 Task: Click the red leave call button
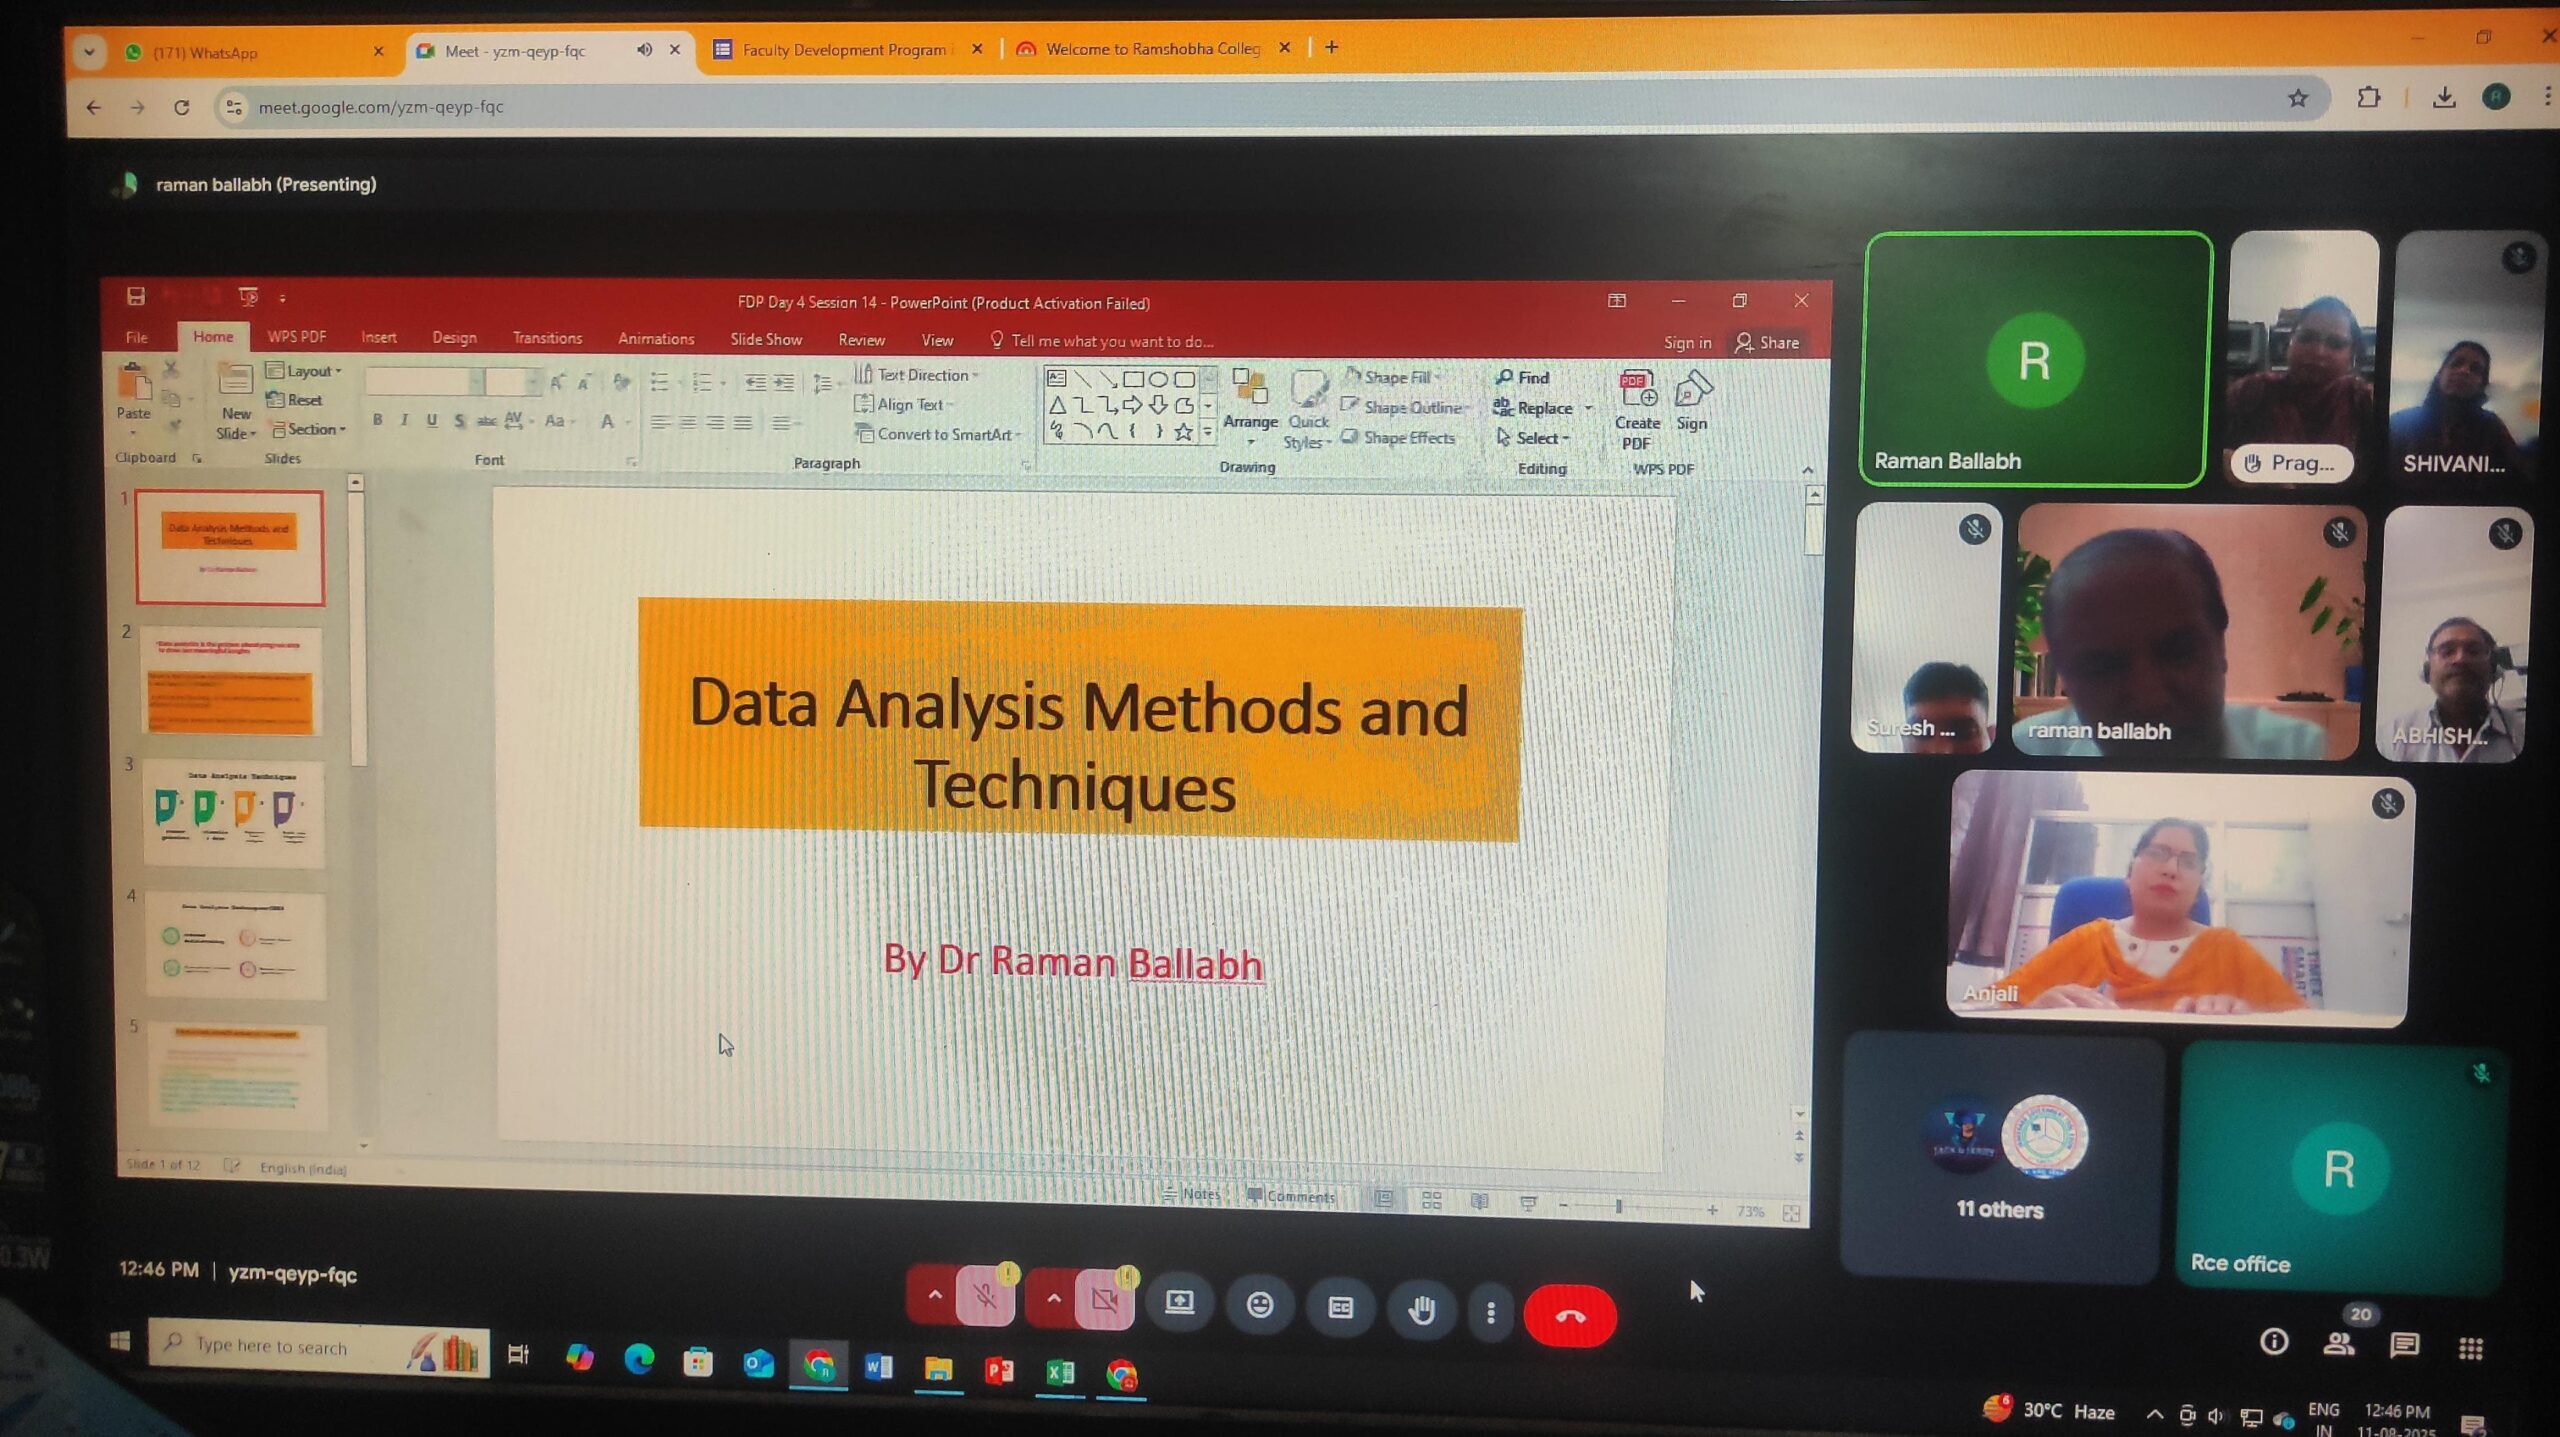pyautogui.click(x=1569, y=1315)
